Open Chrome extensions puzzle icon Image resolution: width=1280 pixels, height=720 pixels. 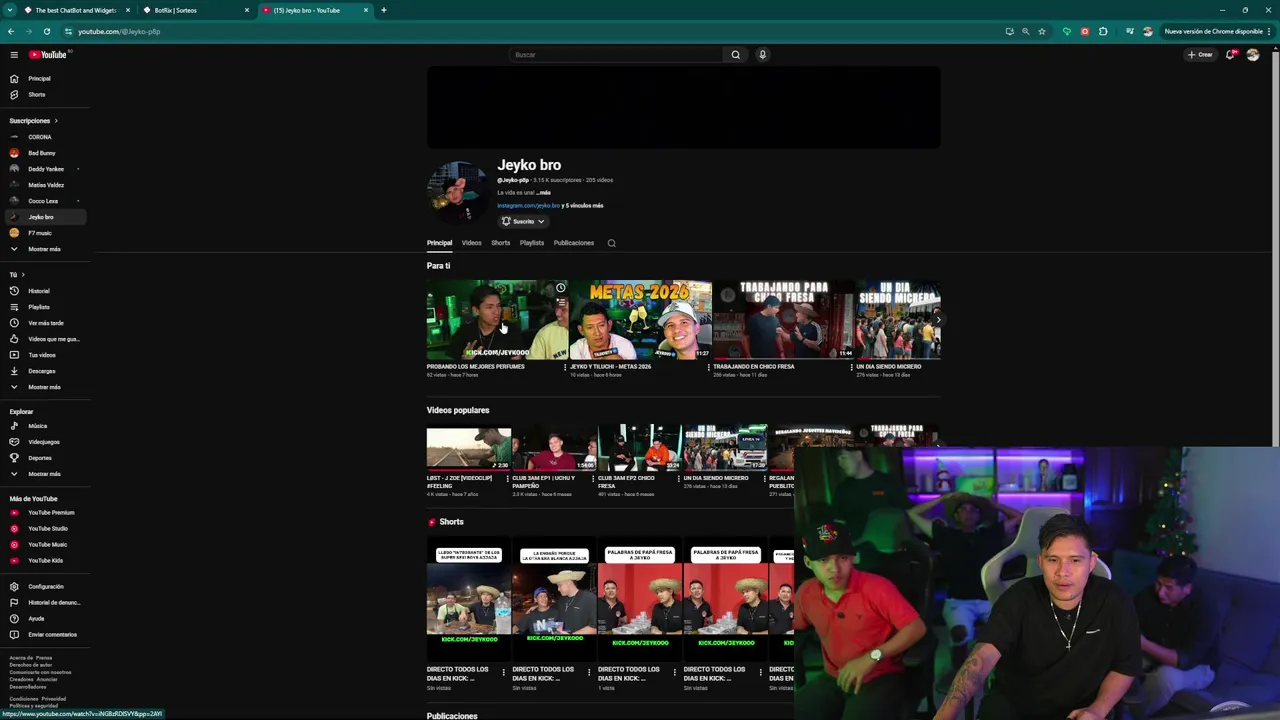[1103, 31]
